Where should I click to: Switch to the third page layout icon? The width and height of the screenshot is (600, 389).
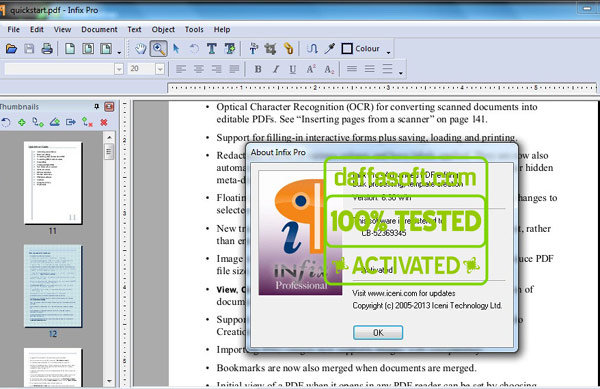coord(106,49)
